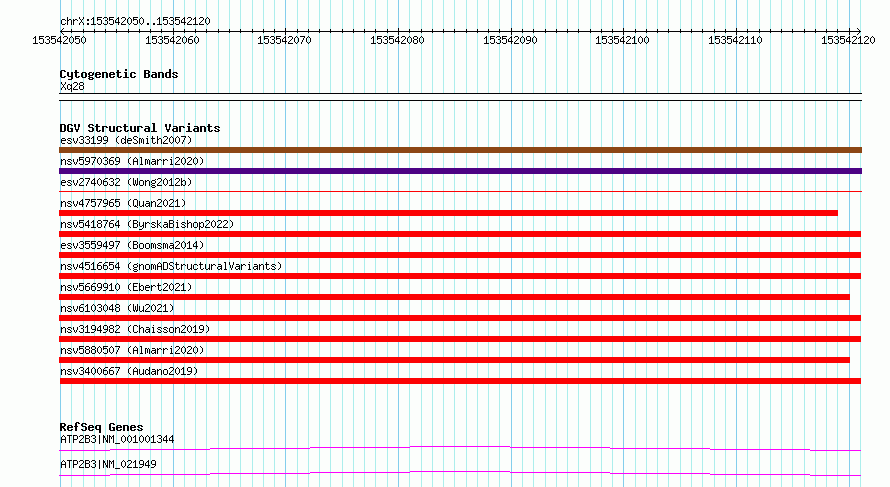The height and width of the screenshot is (487, 890).
Task: Open nsv4516654 (gnomADStructuralVariants) label
Action: [x=171, y=266]
